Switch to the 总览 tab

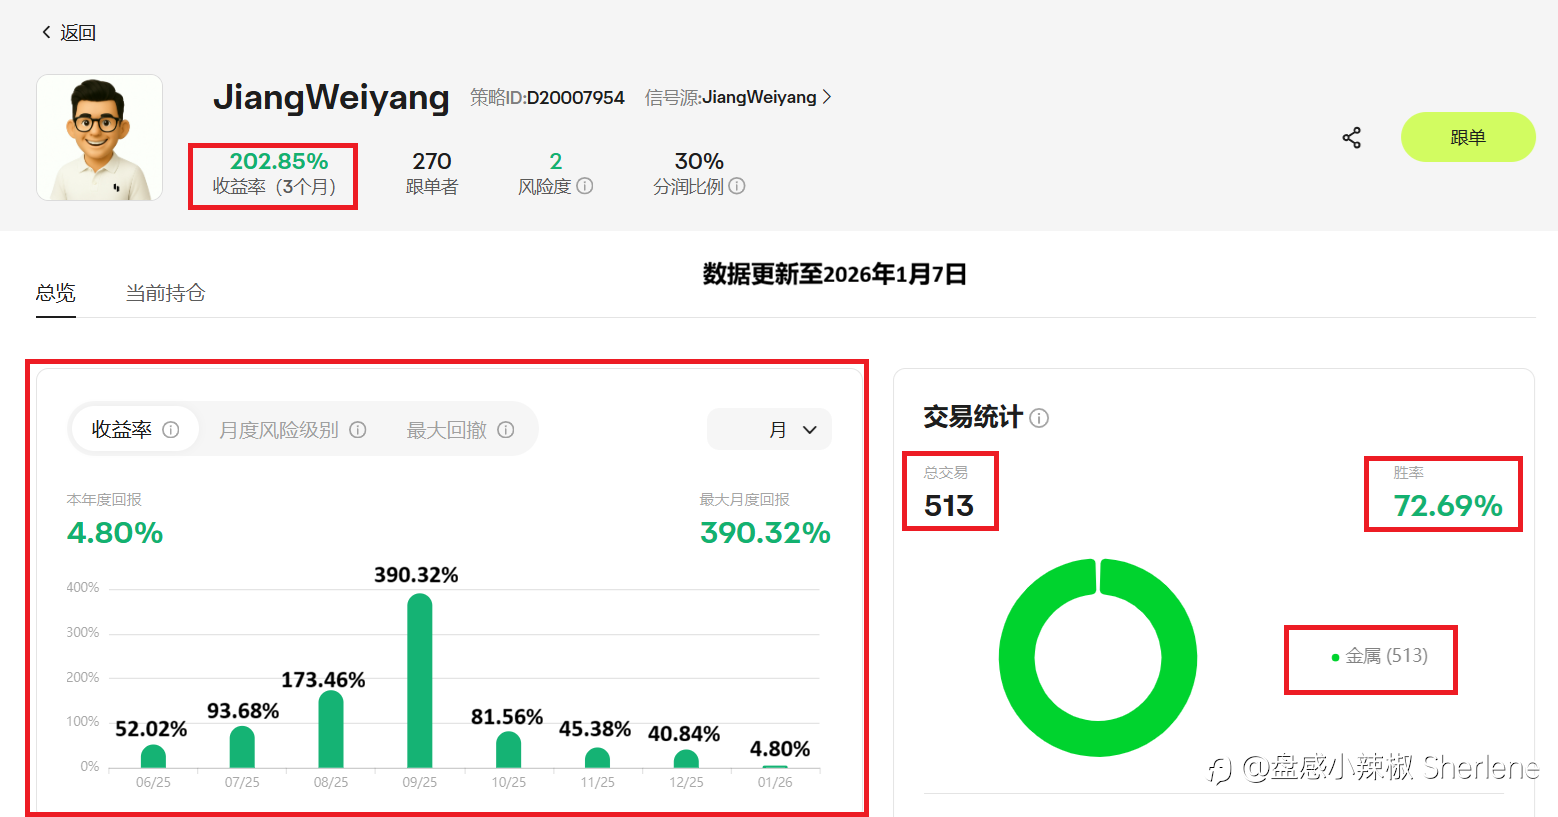(x=56, y=293)
